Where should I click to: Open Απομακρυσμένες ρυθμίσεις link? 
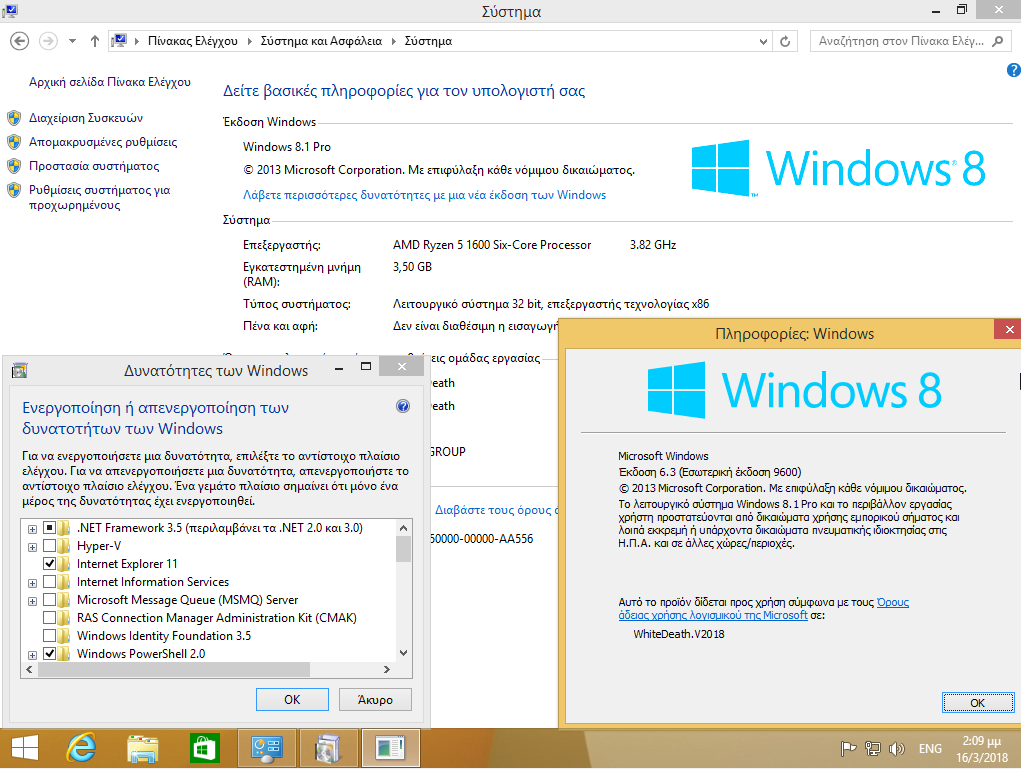pos(103,142)
